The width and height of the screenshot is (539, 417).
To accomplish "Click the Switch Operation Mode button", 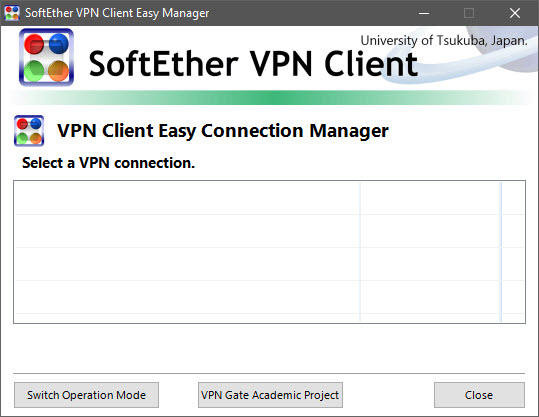I will tap(86, 395).
